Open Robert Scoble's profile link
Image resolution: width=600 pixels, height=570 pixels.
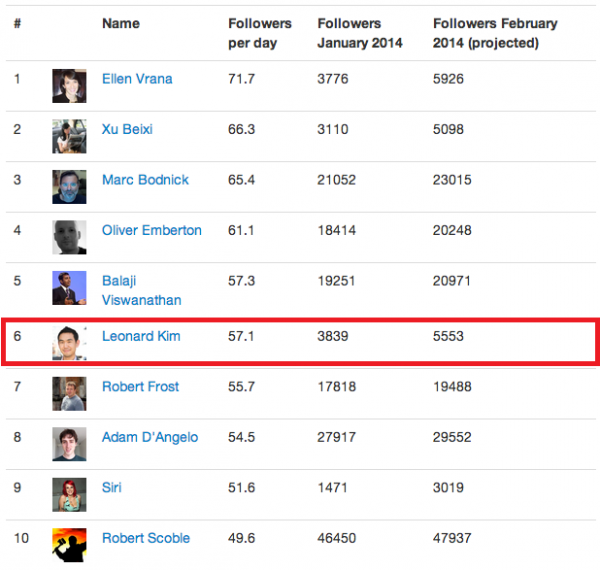pos(146,538)
